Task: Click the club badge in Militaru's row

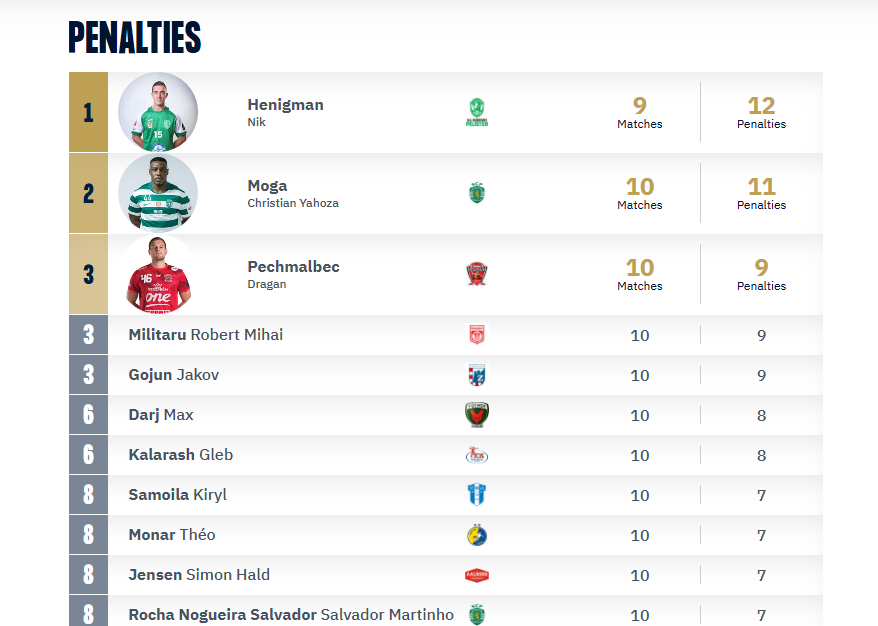Action: [477, 335]
